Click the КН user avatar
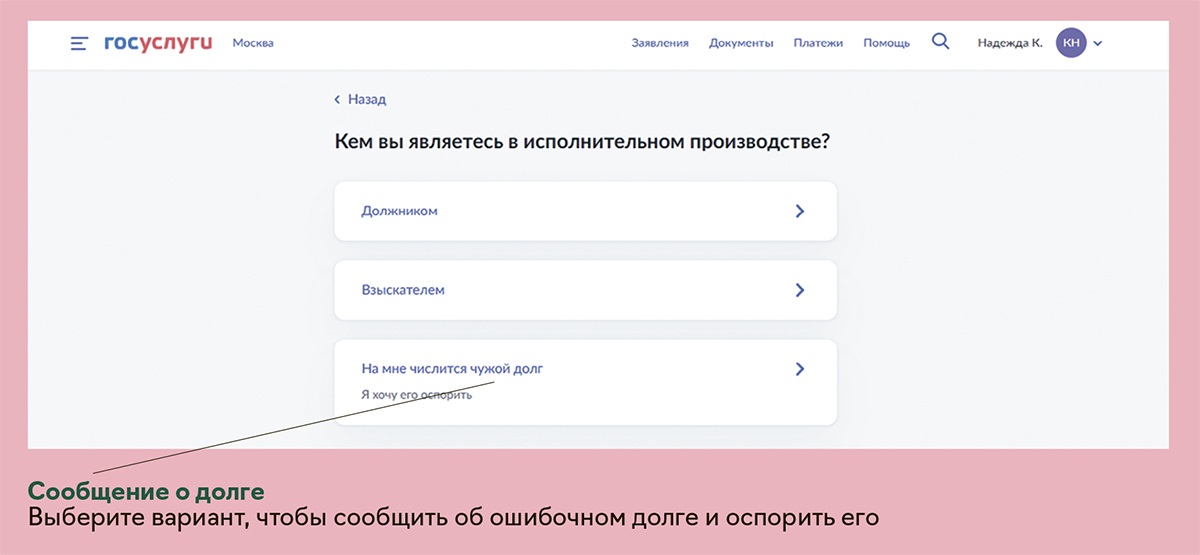Image resolution: width=1200 pixels, height=555 pixels. pyautogui.click(x=1071, y=43)
